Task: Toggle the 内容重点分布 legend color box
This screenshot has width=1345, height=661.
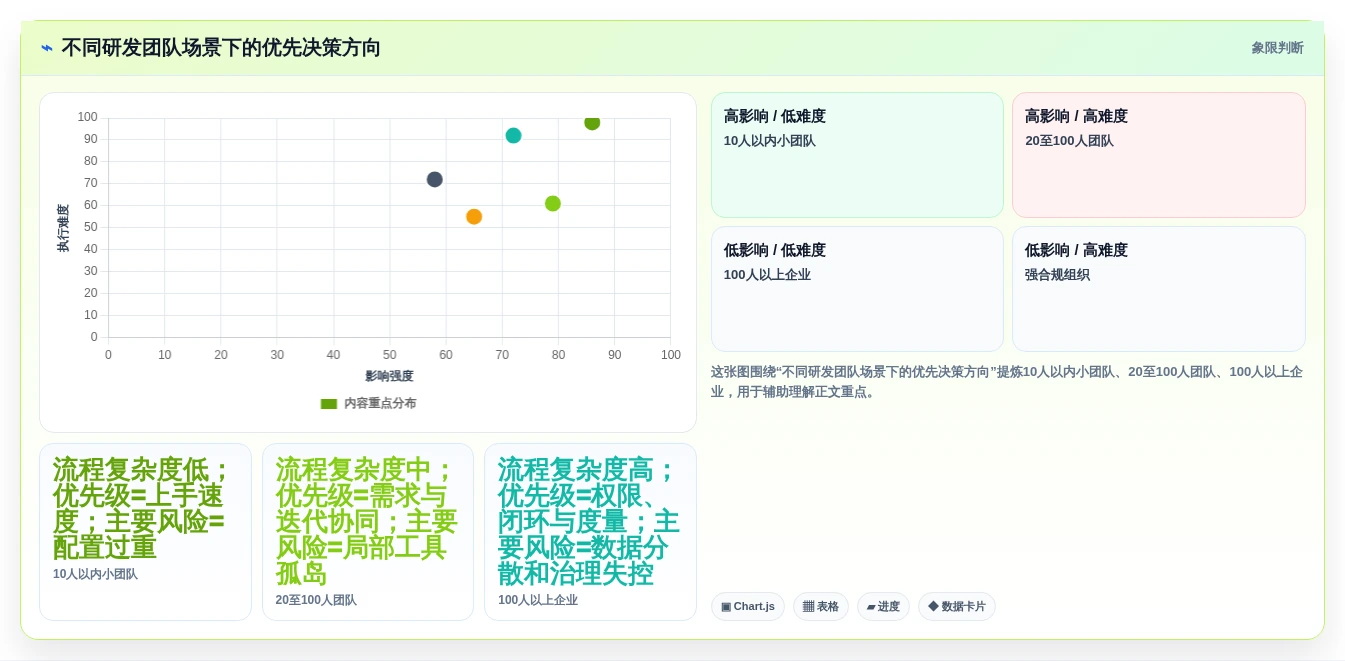Action: (328, 404)
